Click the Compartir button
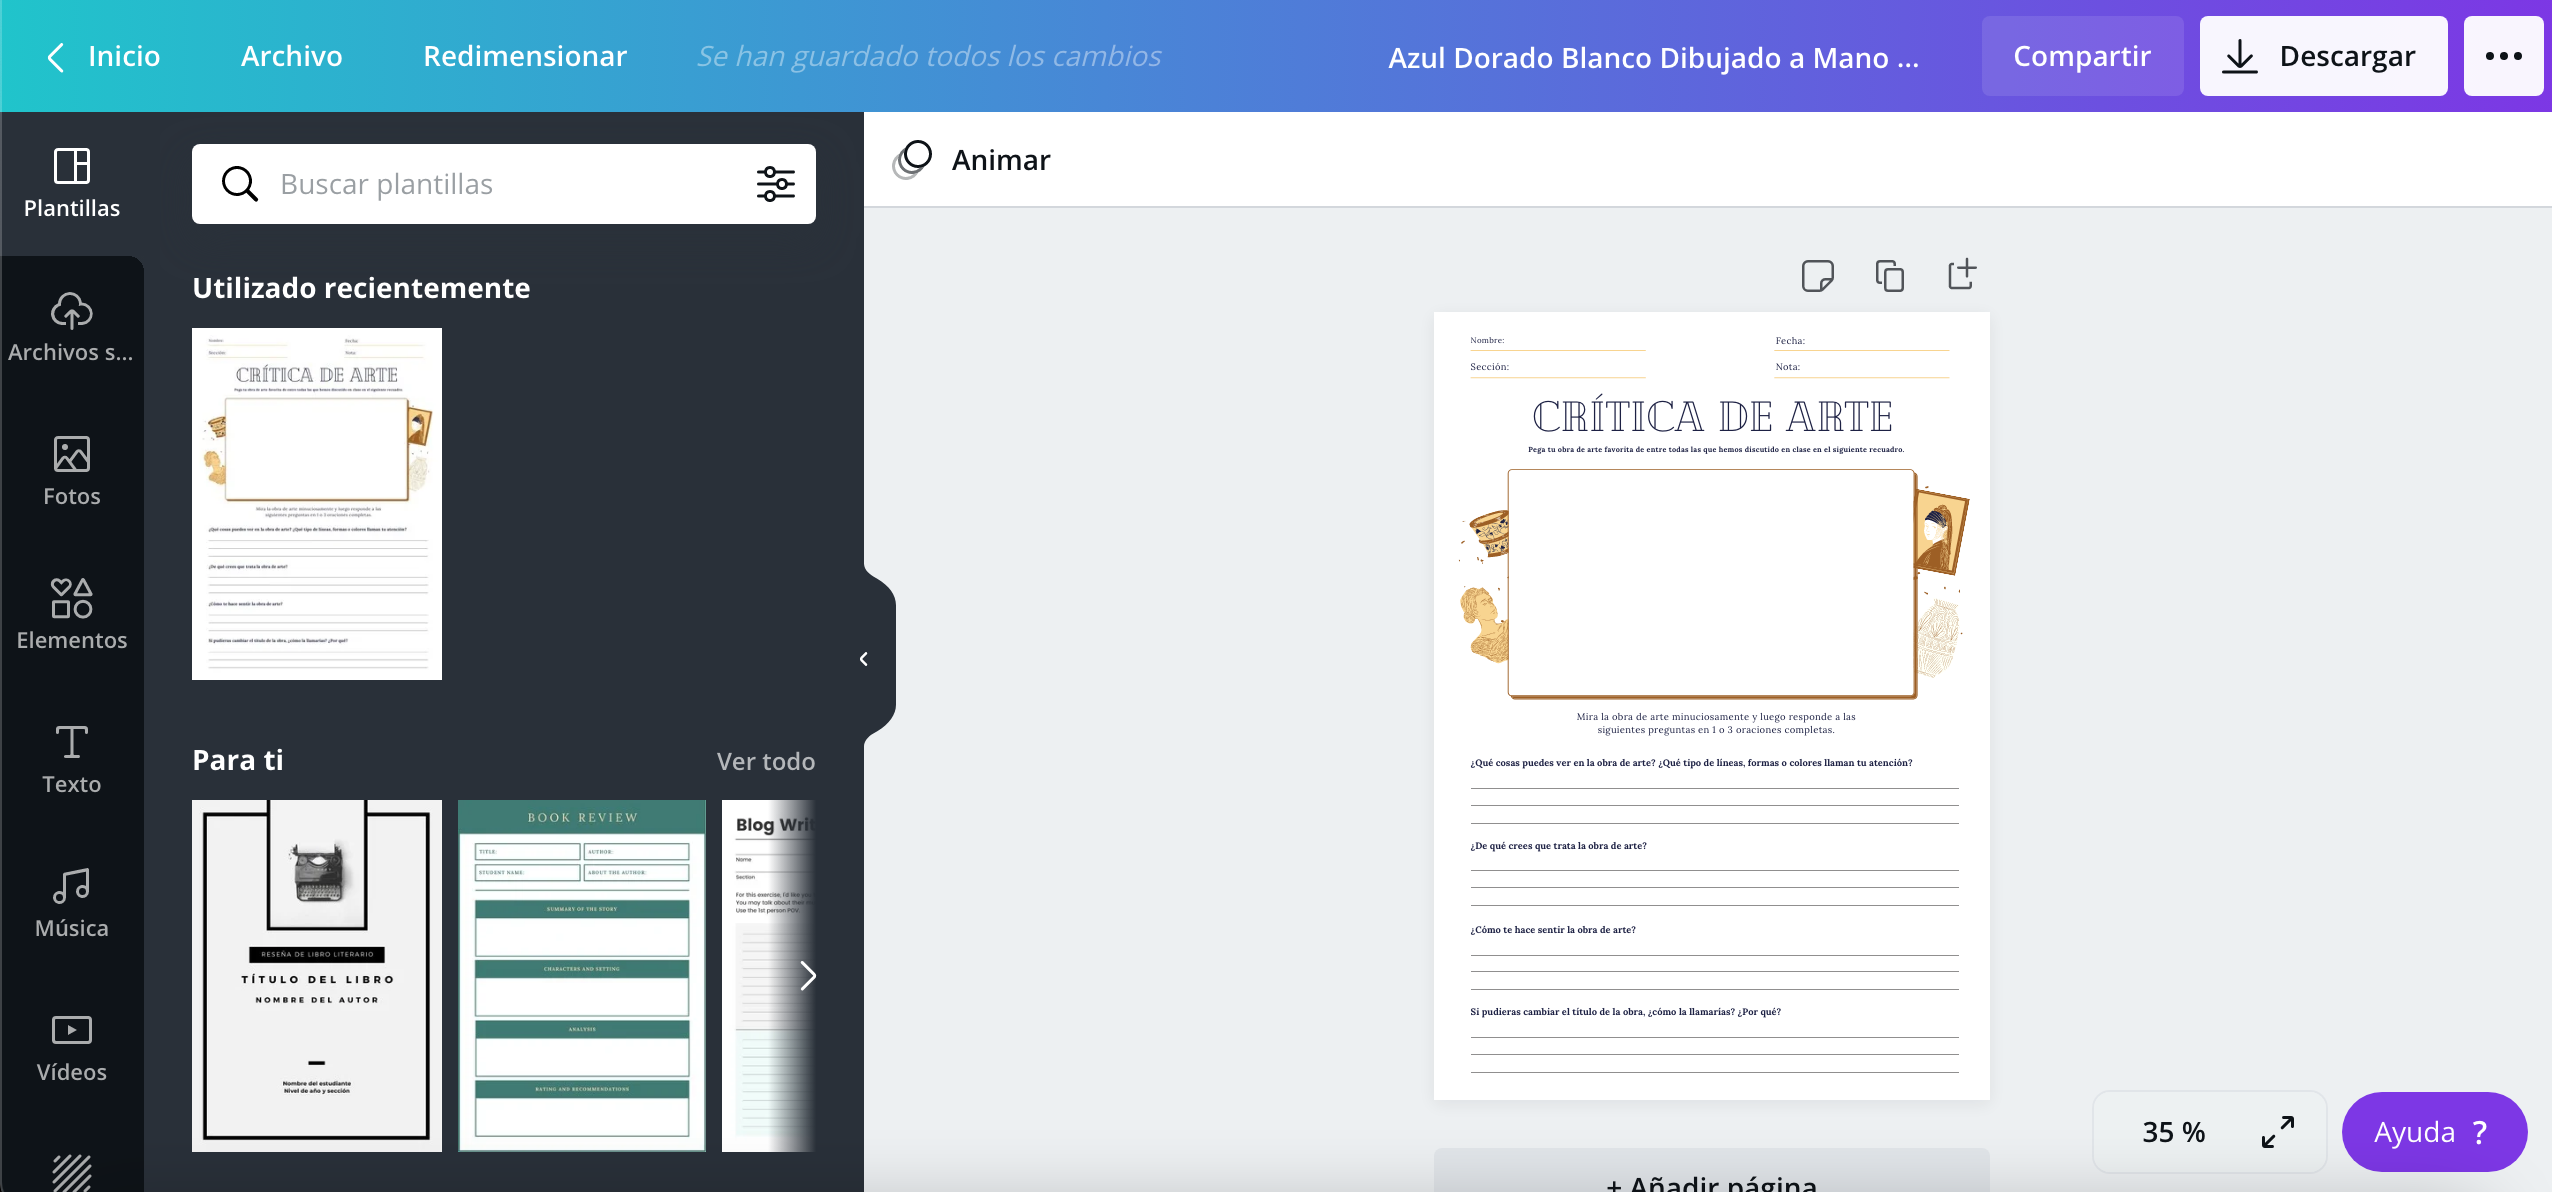This screenshot has height=1192, width=2552. (x=2081, y=56)
